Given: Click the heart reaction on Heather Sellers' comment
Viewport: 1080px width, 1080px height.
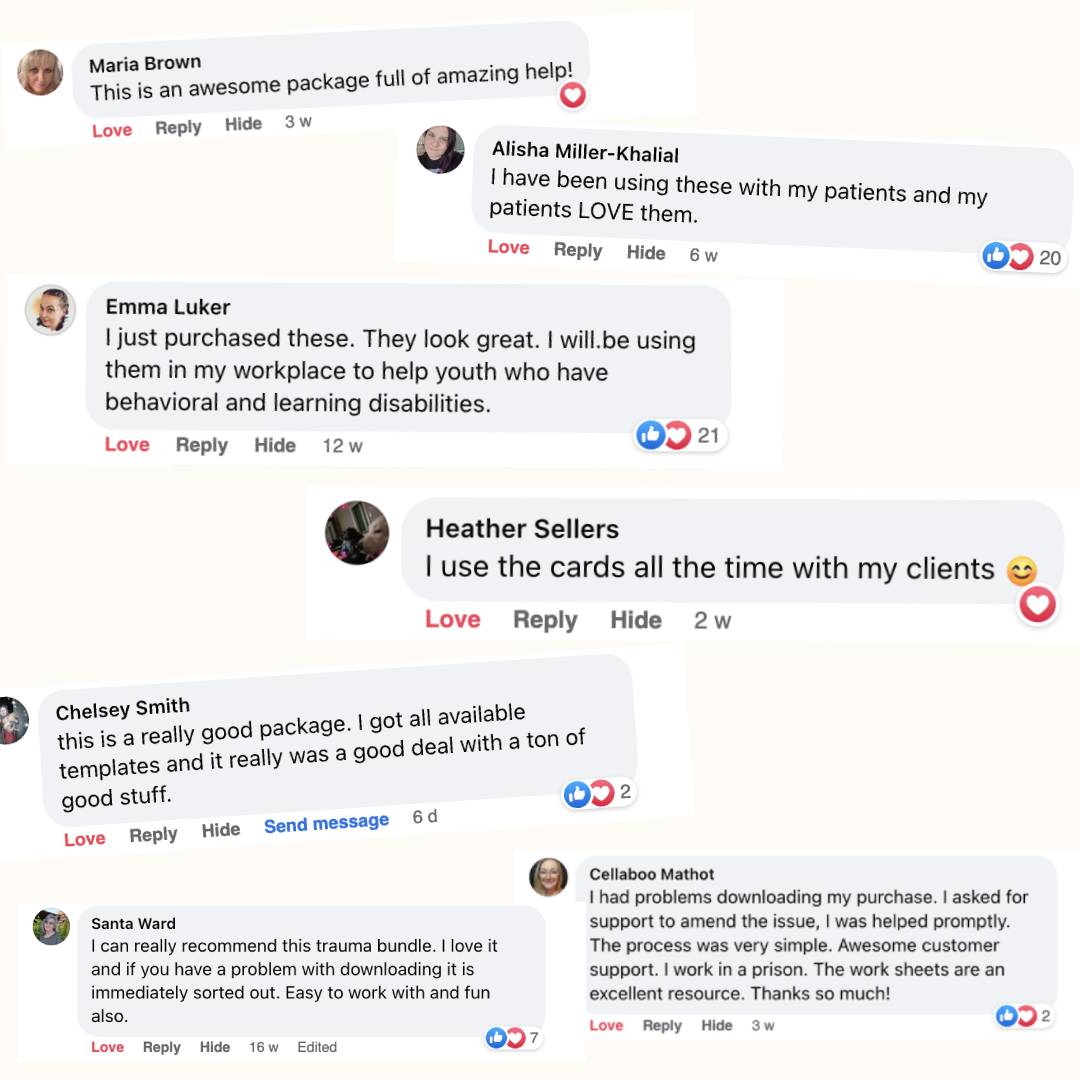Looking at the screenshot, I should click(x=1037, y=604).
